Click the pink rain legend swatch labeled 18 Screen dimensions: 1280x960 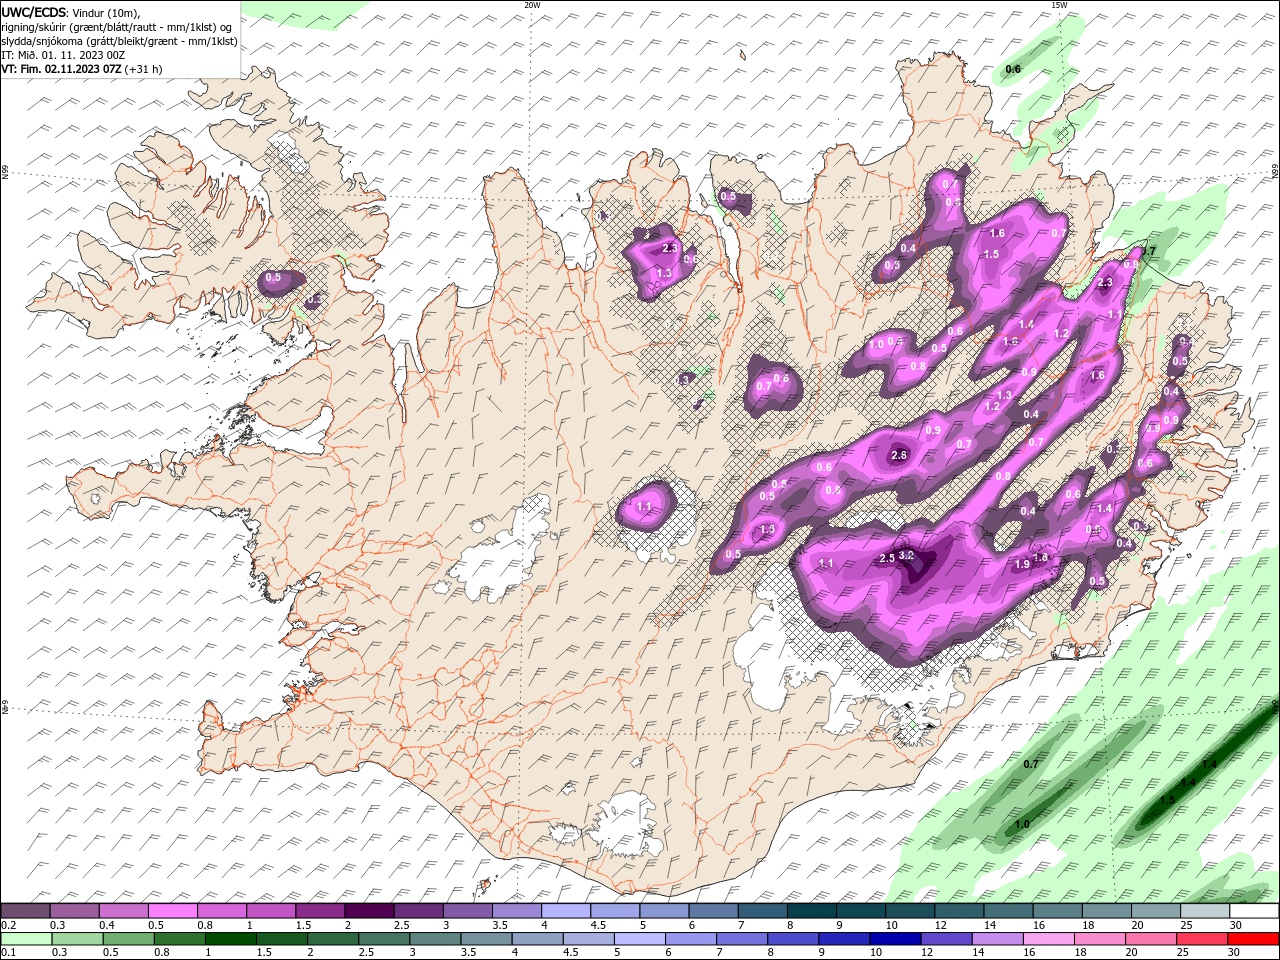(1100, 939)
